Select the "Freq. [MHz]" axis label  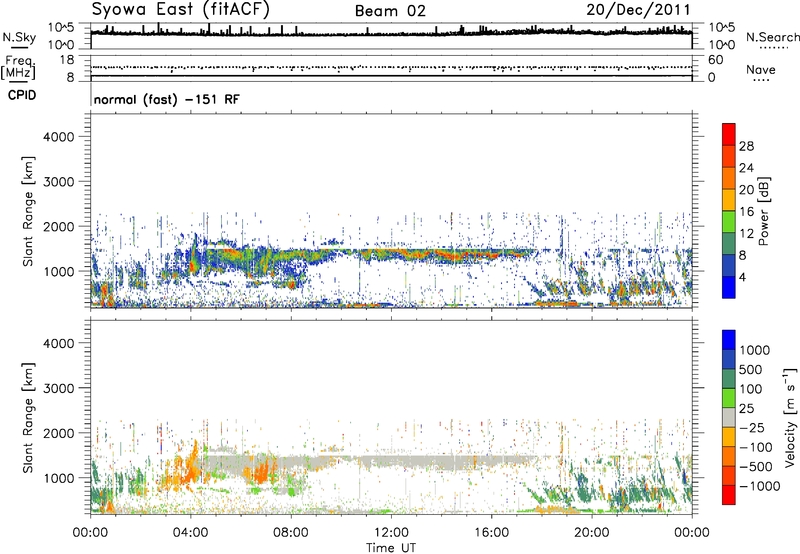[18, 67]
